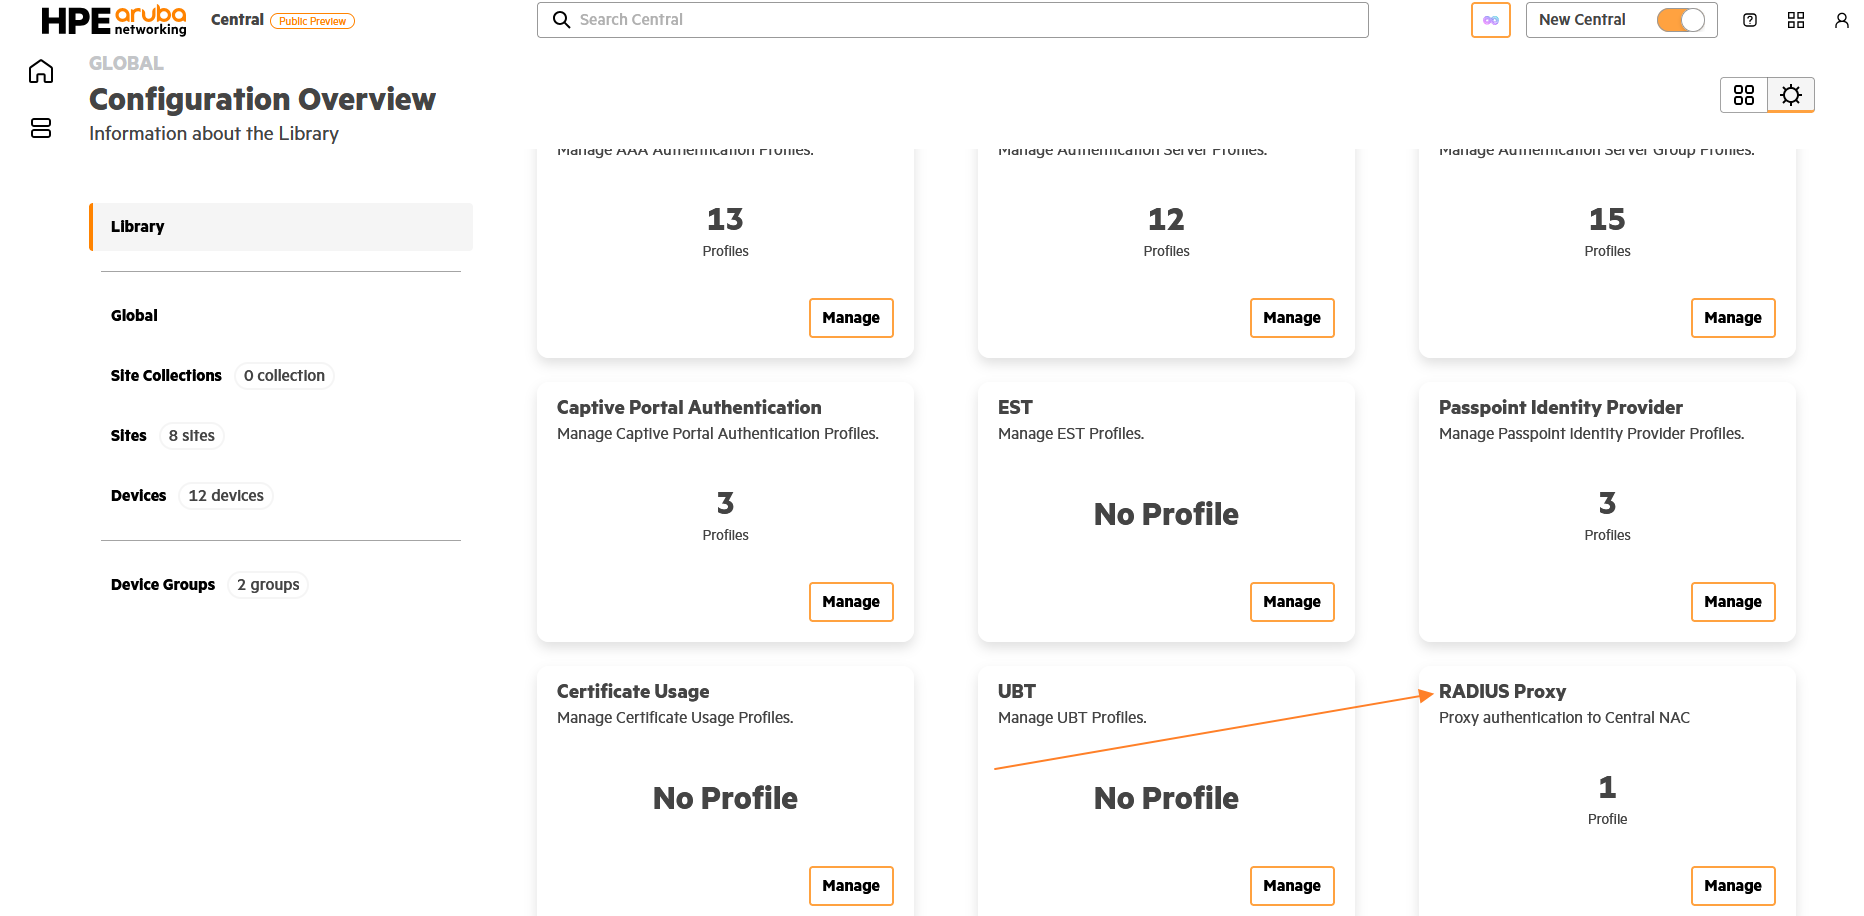Open the Sites entry with 8 sites
Viewport: 1864px width, 916px height.
coord(129,436)
